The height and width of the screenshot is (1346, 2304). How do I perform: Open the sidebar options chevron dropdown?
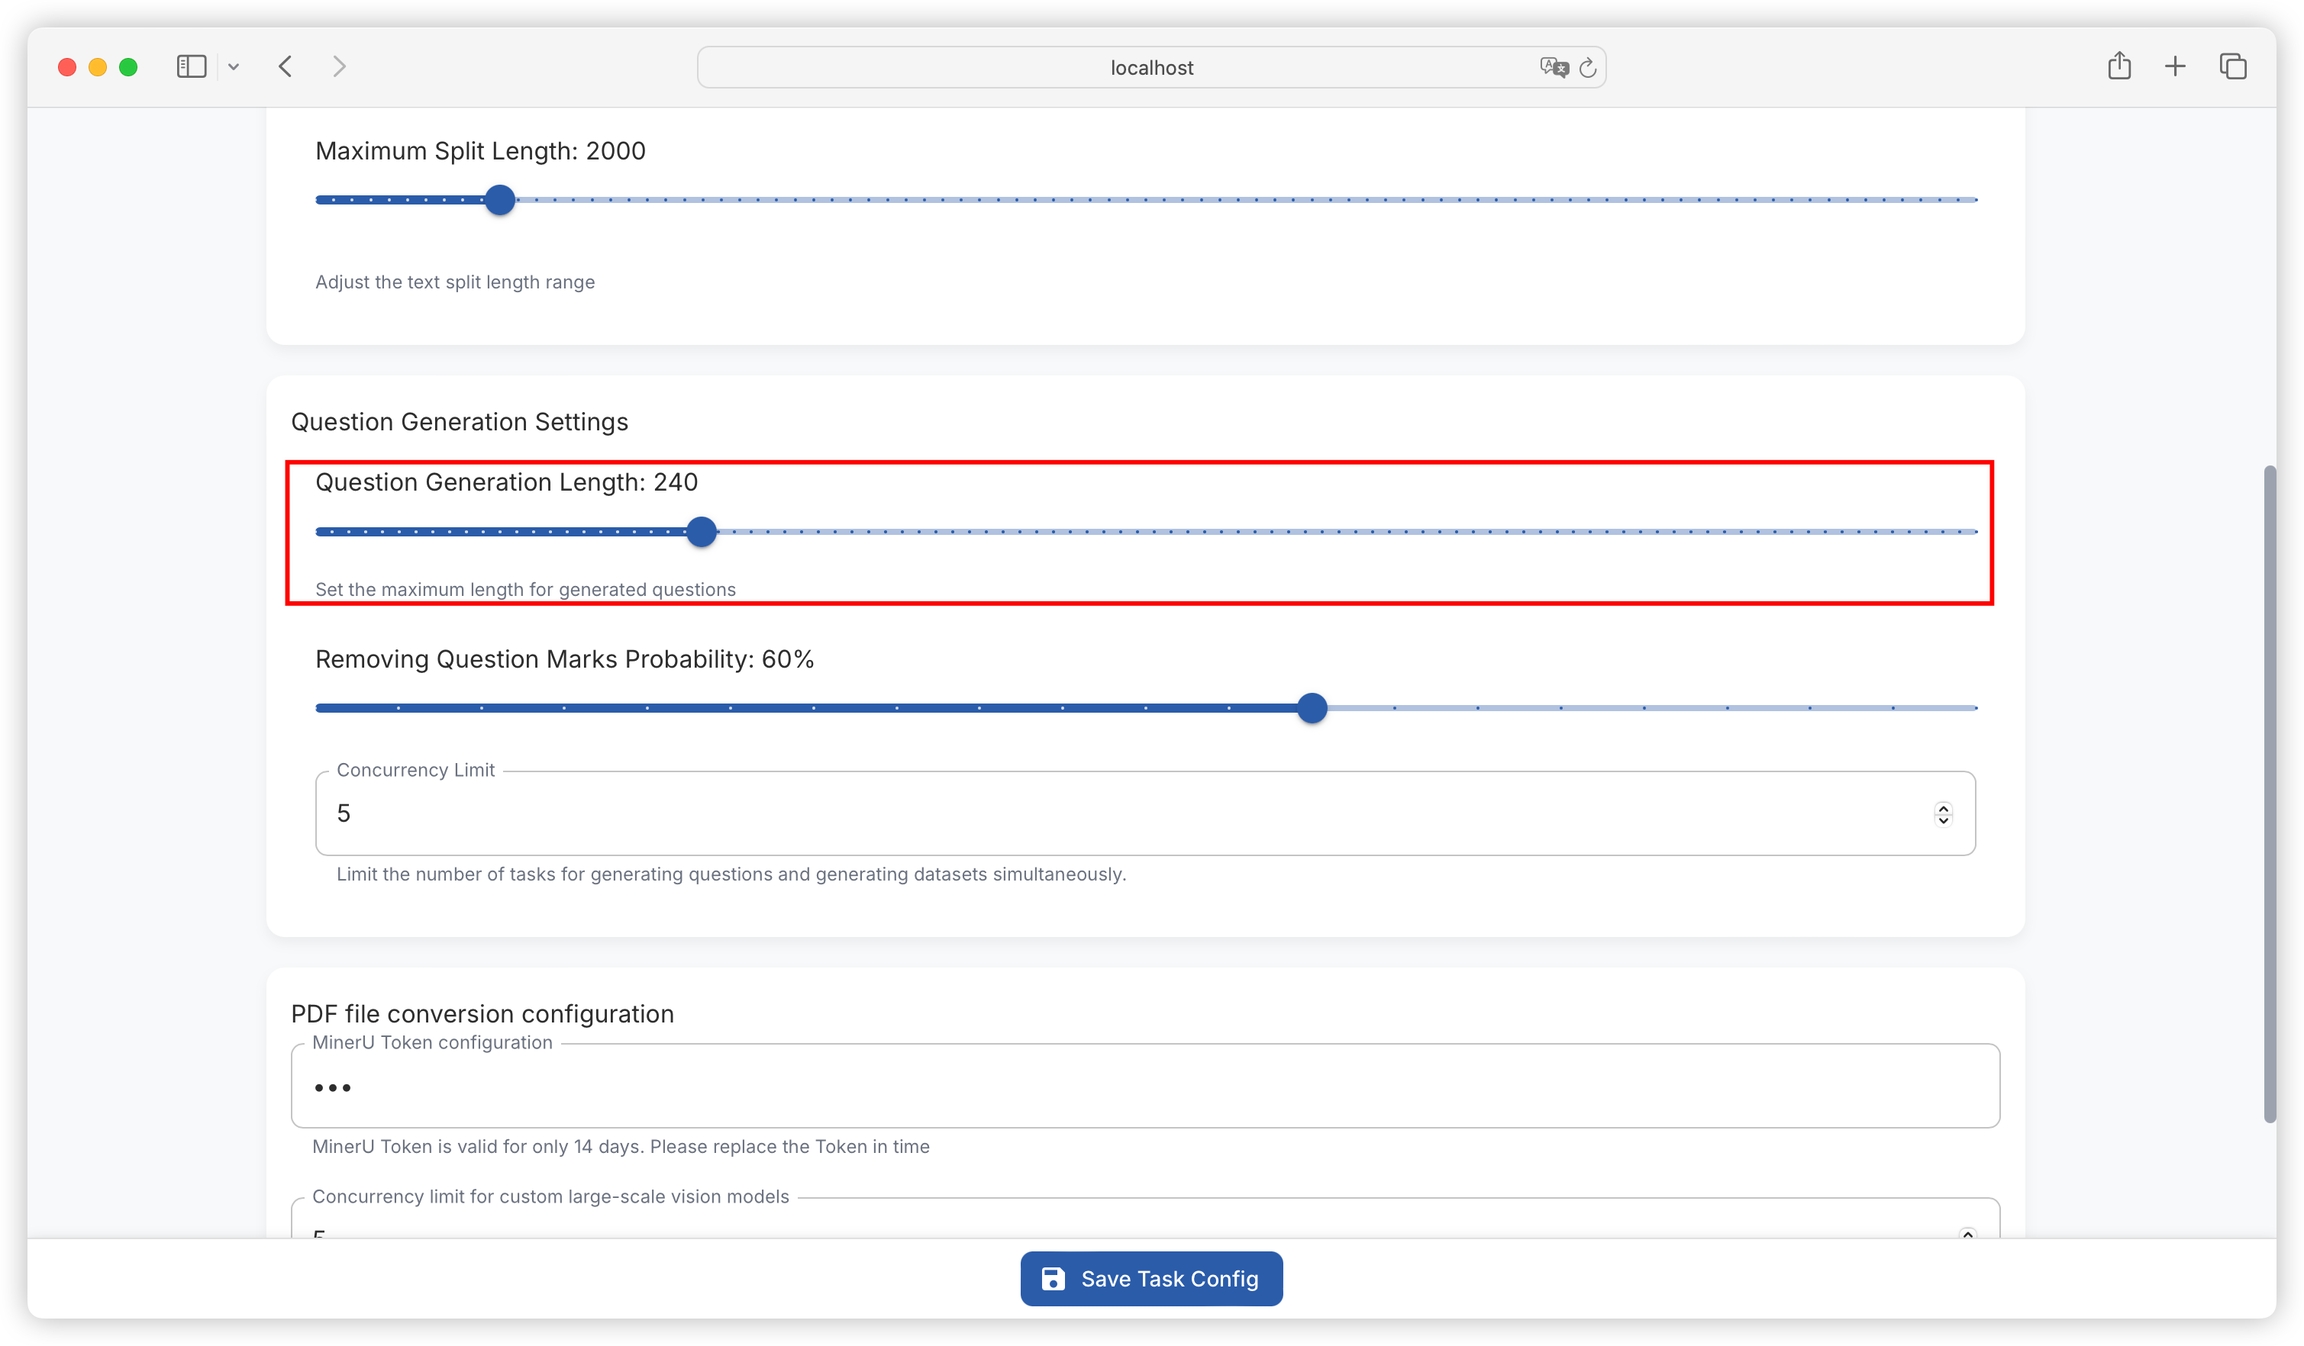(233, 67)
